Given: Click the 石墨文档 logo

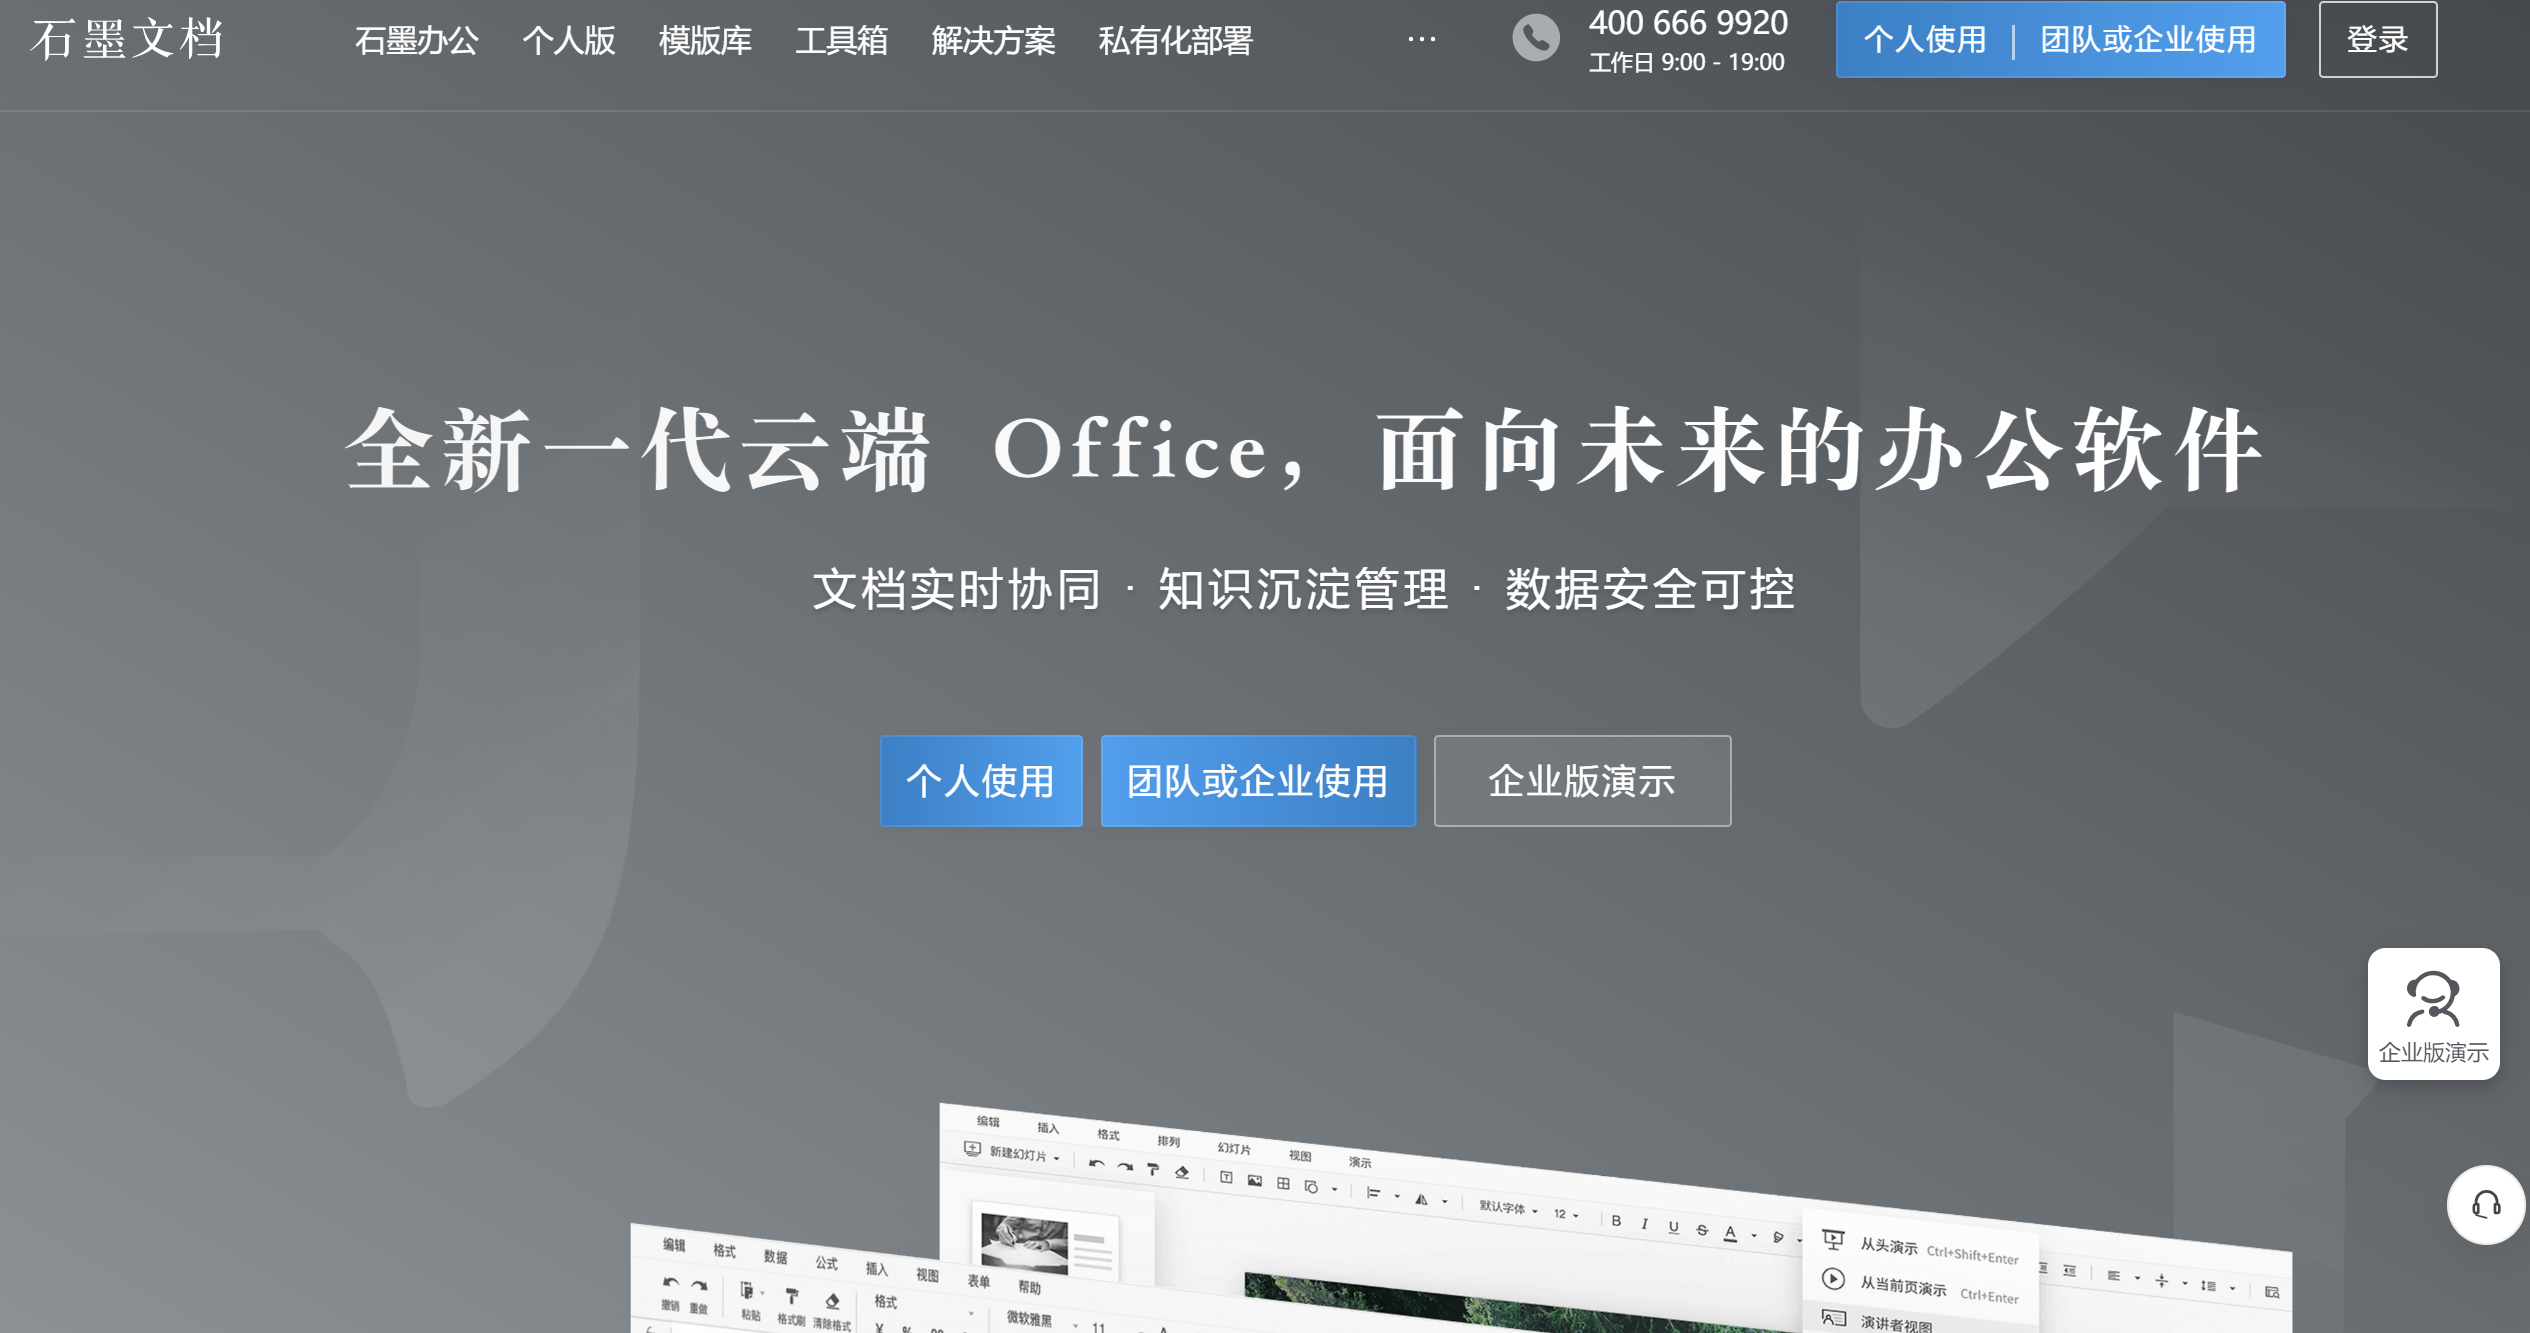Looking at the screenshot, I should (127, 40).
